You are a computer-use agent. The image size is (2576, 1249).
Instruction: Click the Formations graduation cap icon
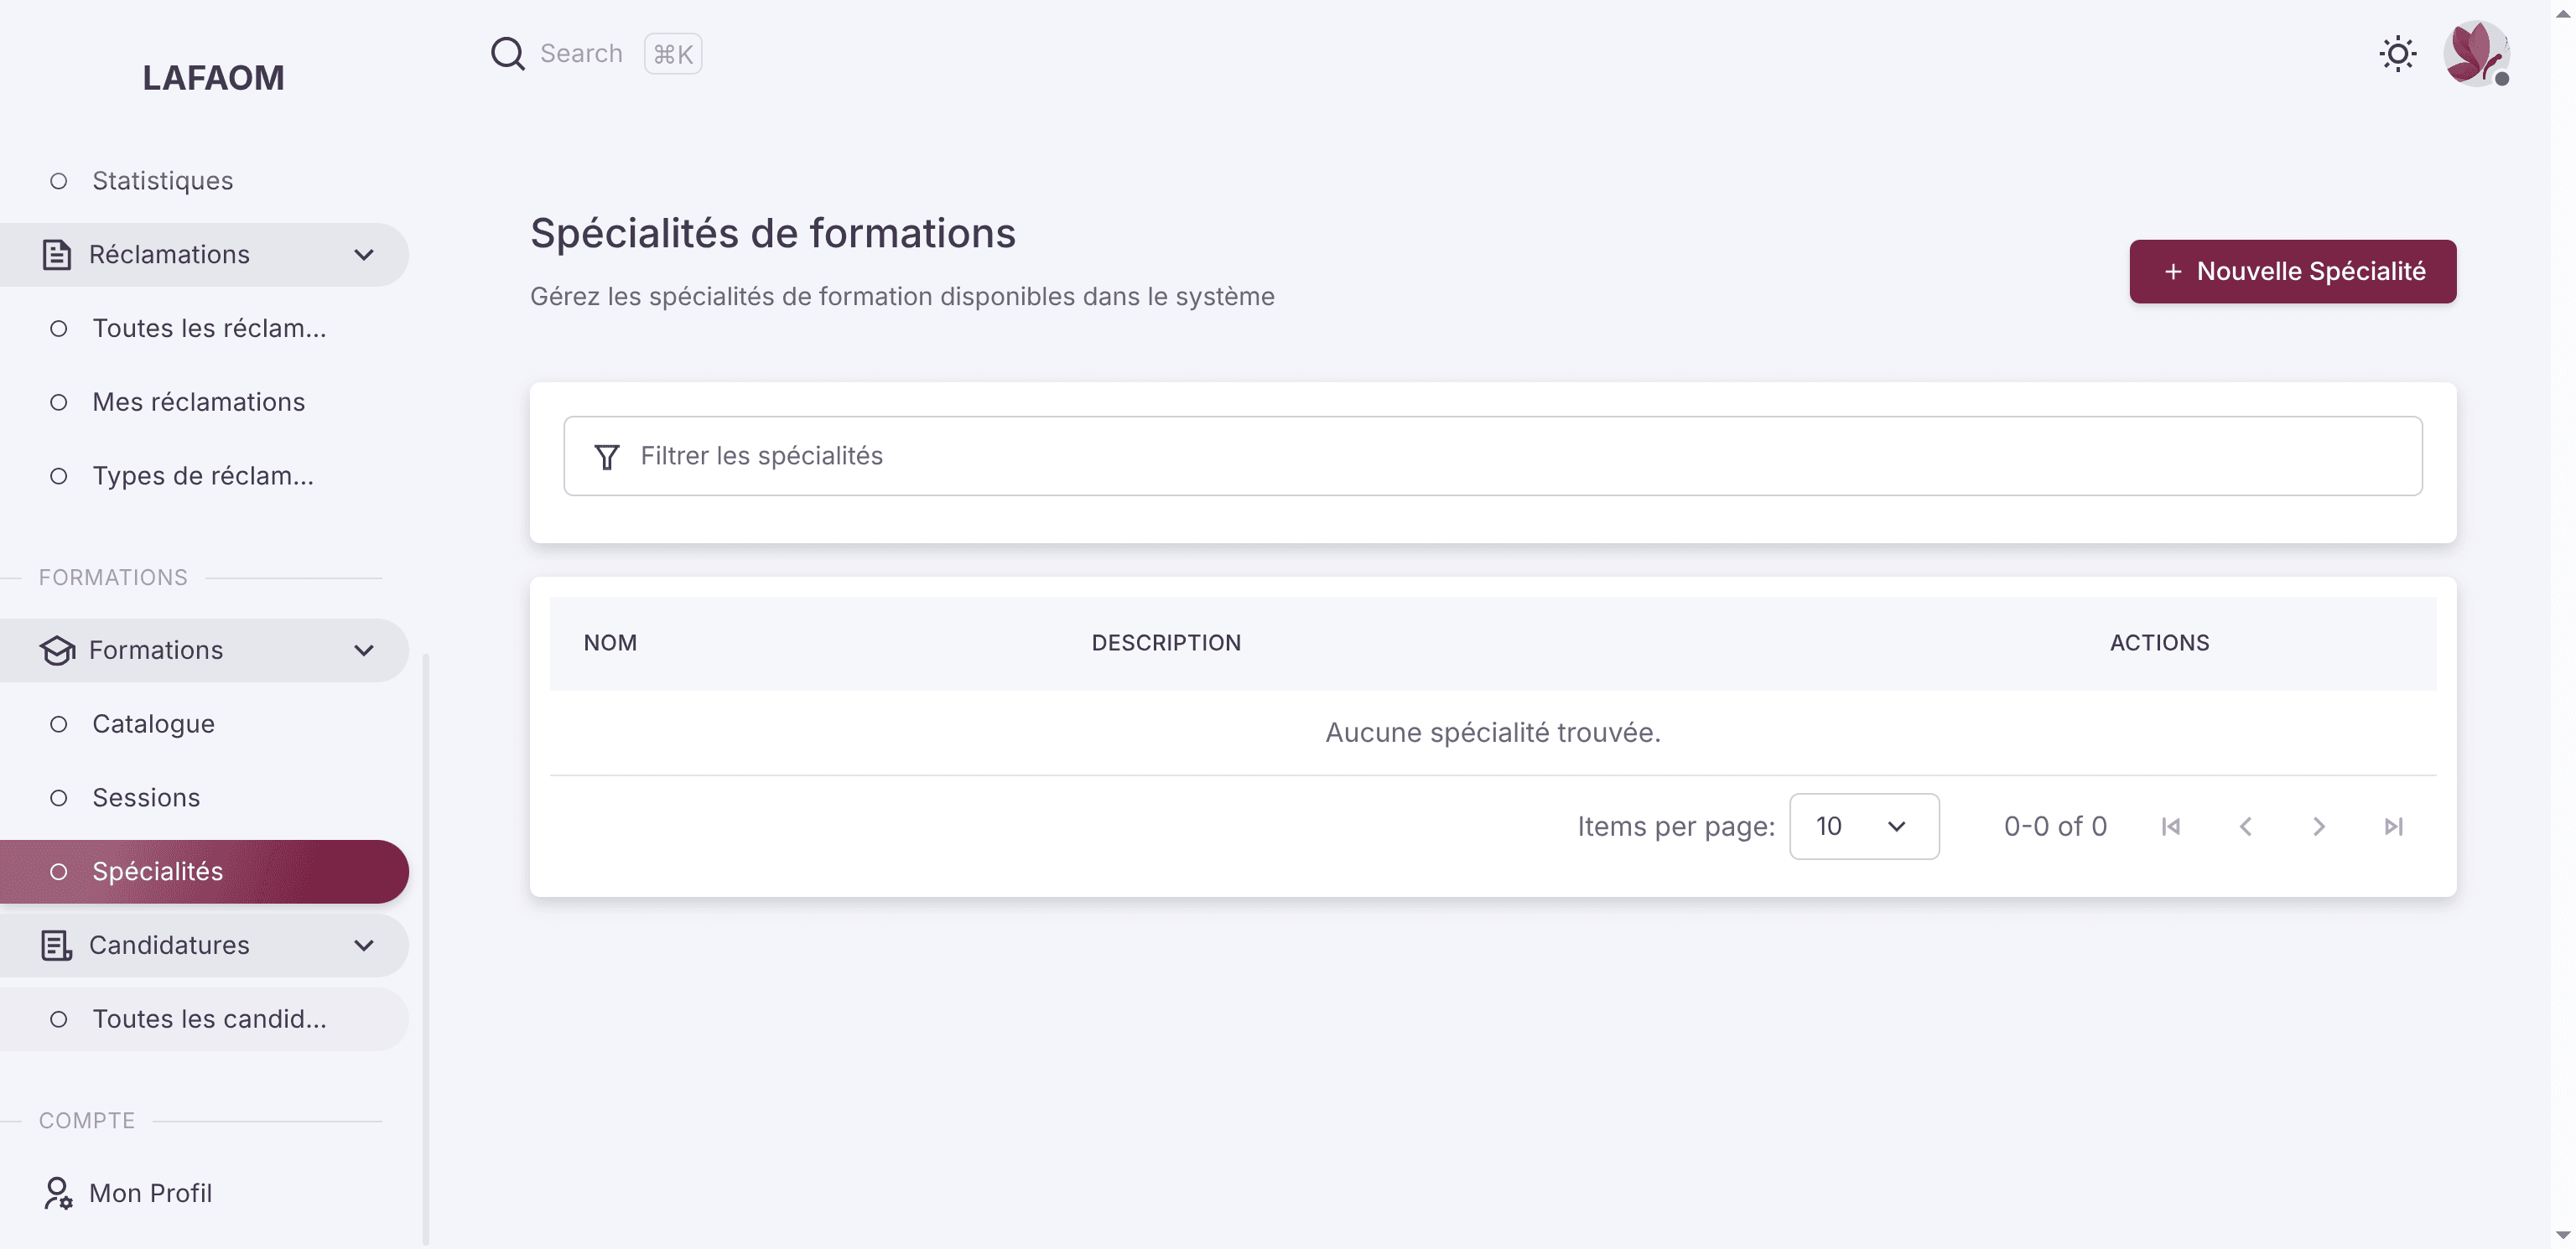point(57,651)
